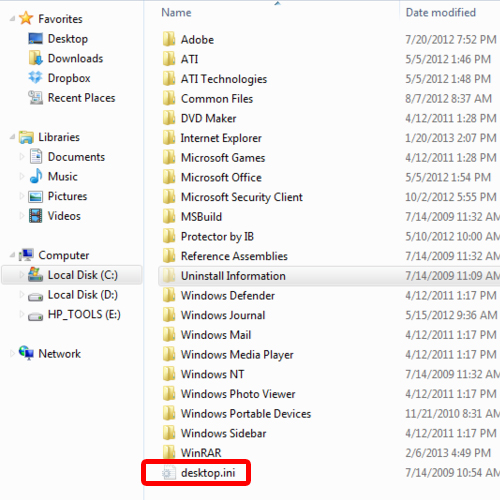This screenshot has height=500, width=500.
Task: Click the WinRAR folder entry
Action: tap(201, 453)
